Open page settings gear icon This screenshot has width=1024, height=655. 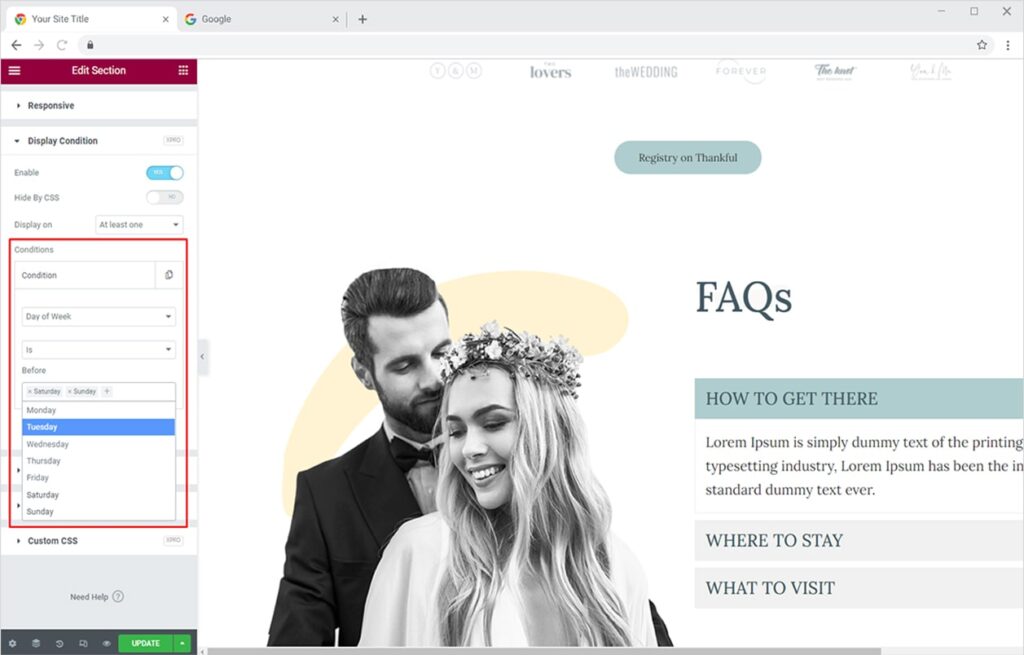coord(13,643)
